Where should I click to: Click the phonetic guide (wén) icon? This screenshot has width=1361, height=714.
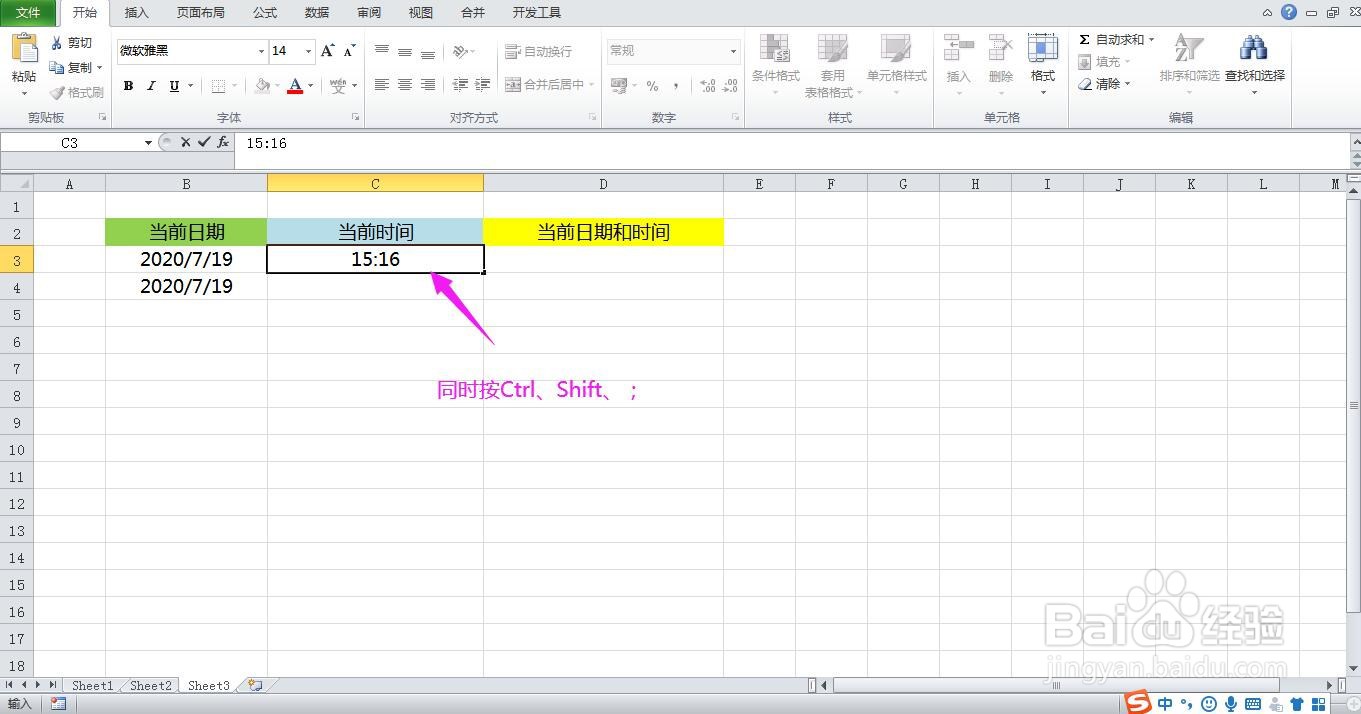(x=338, y=86)
